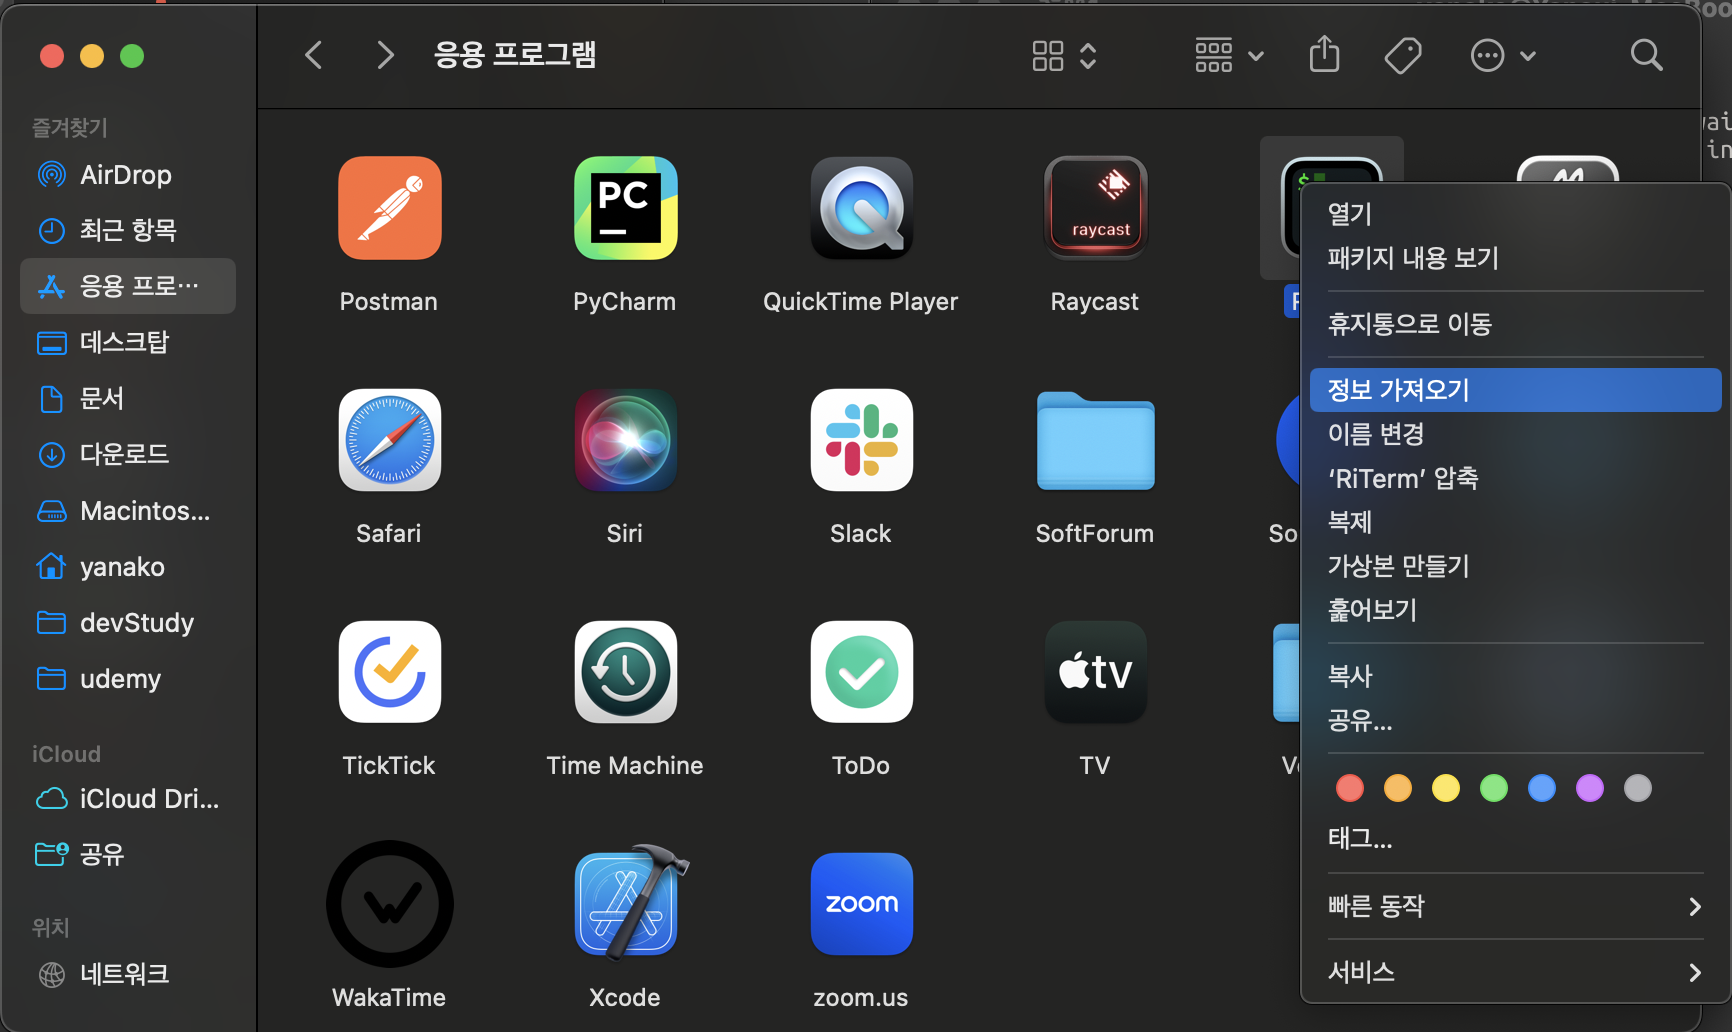
Task: Select the TickTick app icon
Action: [390, 672]
